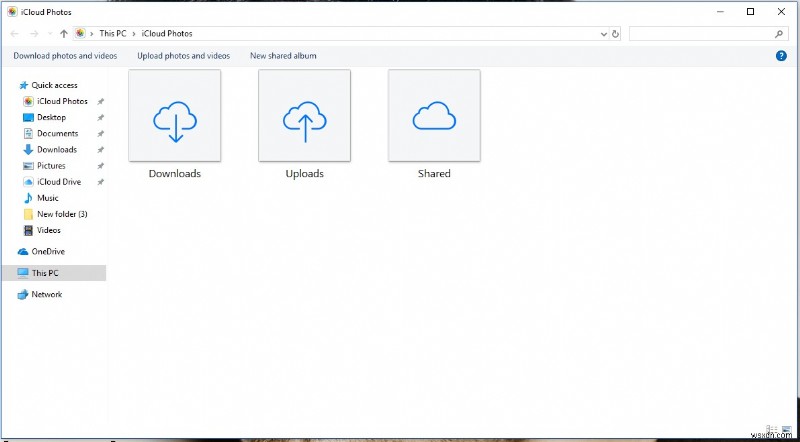Select the Shared folder label text

[x=434, y=174]
